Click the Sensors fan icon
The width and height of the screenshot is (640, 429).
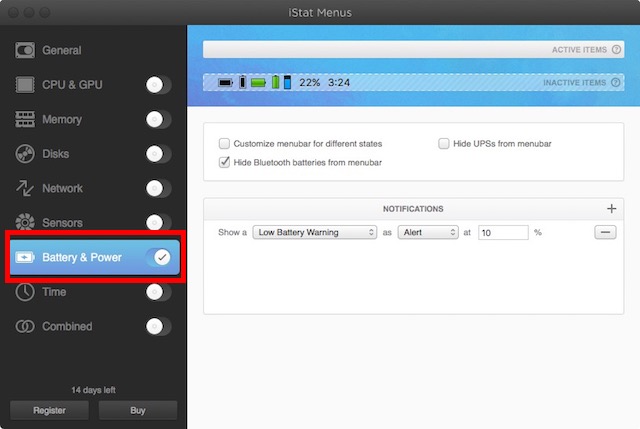point(25,222)
